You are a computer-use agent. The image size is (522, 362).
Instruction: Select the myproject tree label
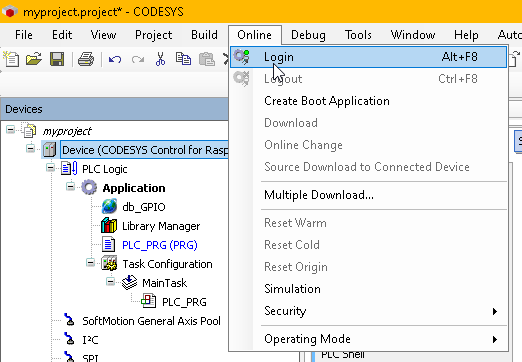[x=67, y=131]
